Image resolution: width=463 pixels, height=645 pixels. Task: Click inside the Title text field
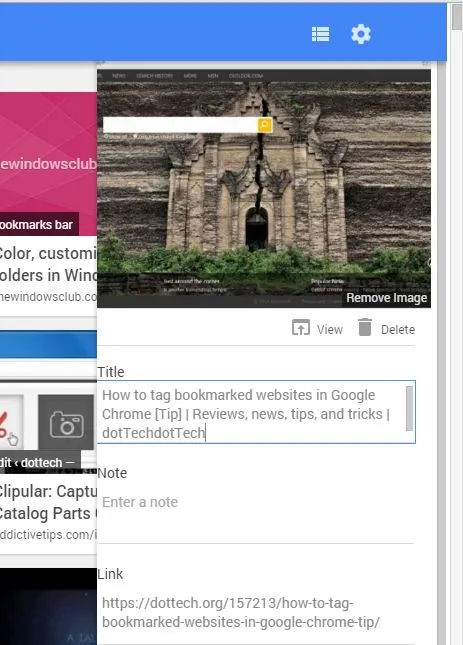[x=252, y=412]
